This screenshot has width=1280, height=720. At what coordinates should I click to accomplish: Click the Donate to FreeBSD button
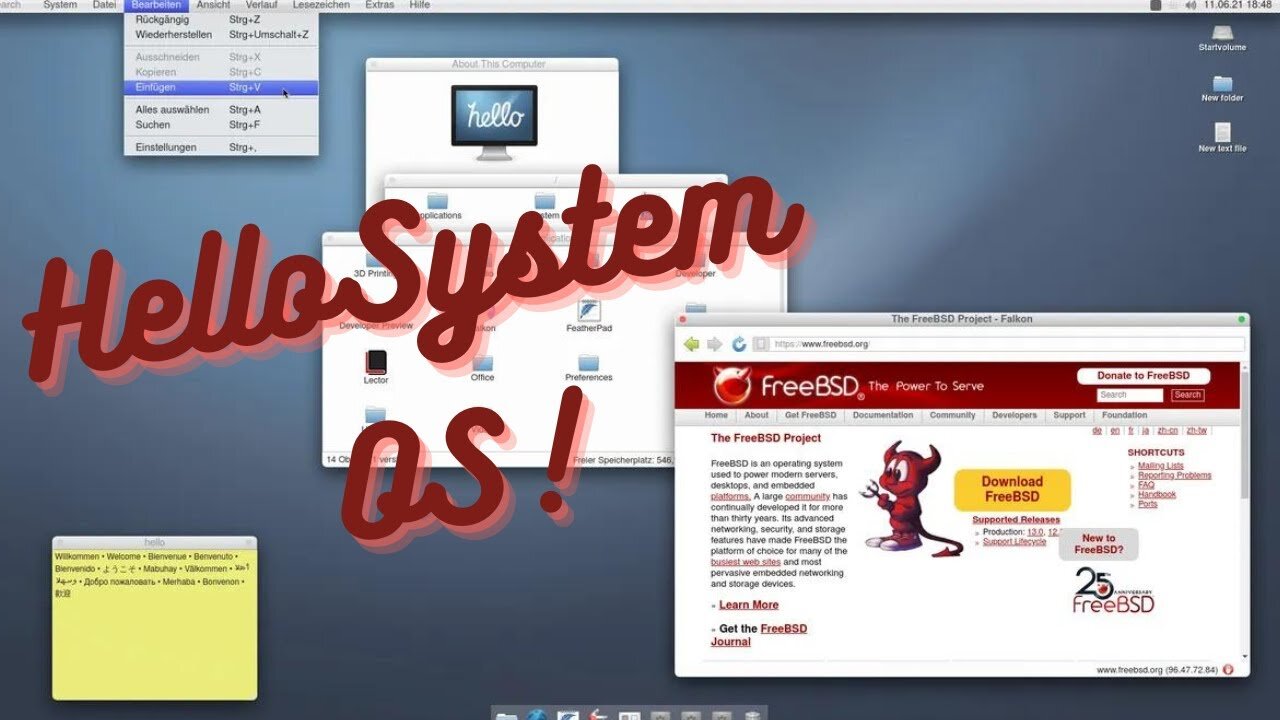(x=1143, y=375)
